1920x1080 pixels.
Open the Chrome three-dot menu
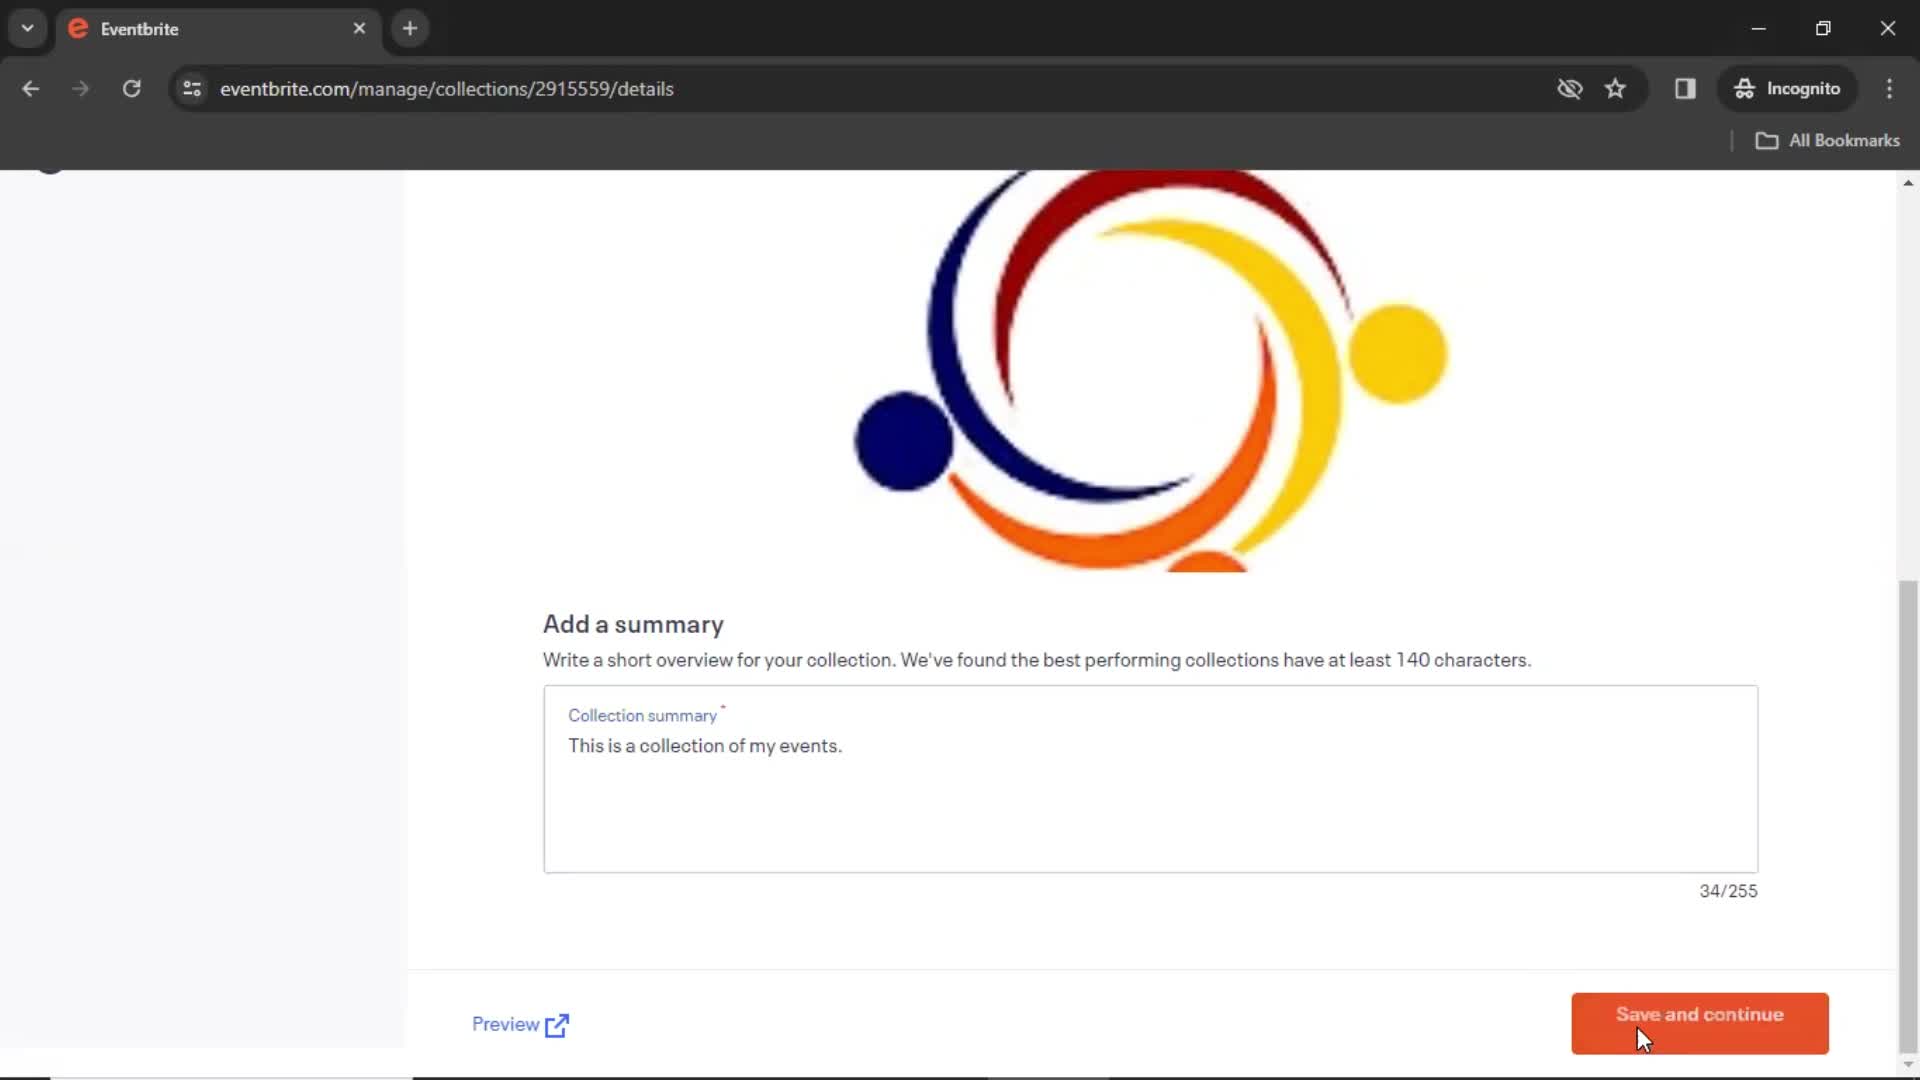point(1889,89)
